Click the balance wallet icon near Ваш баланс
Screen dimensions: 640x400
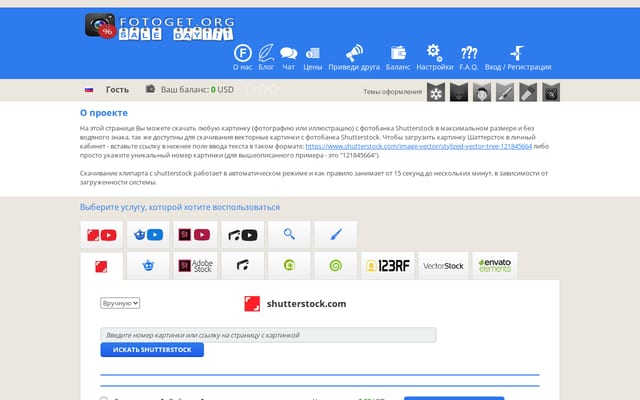(151, 89)
